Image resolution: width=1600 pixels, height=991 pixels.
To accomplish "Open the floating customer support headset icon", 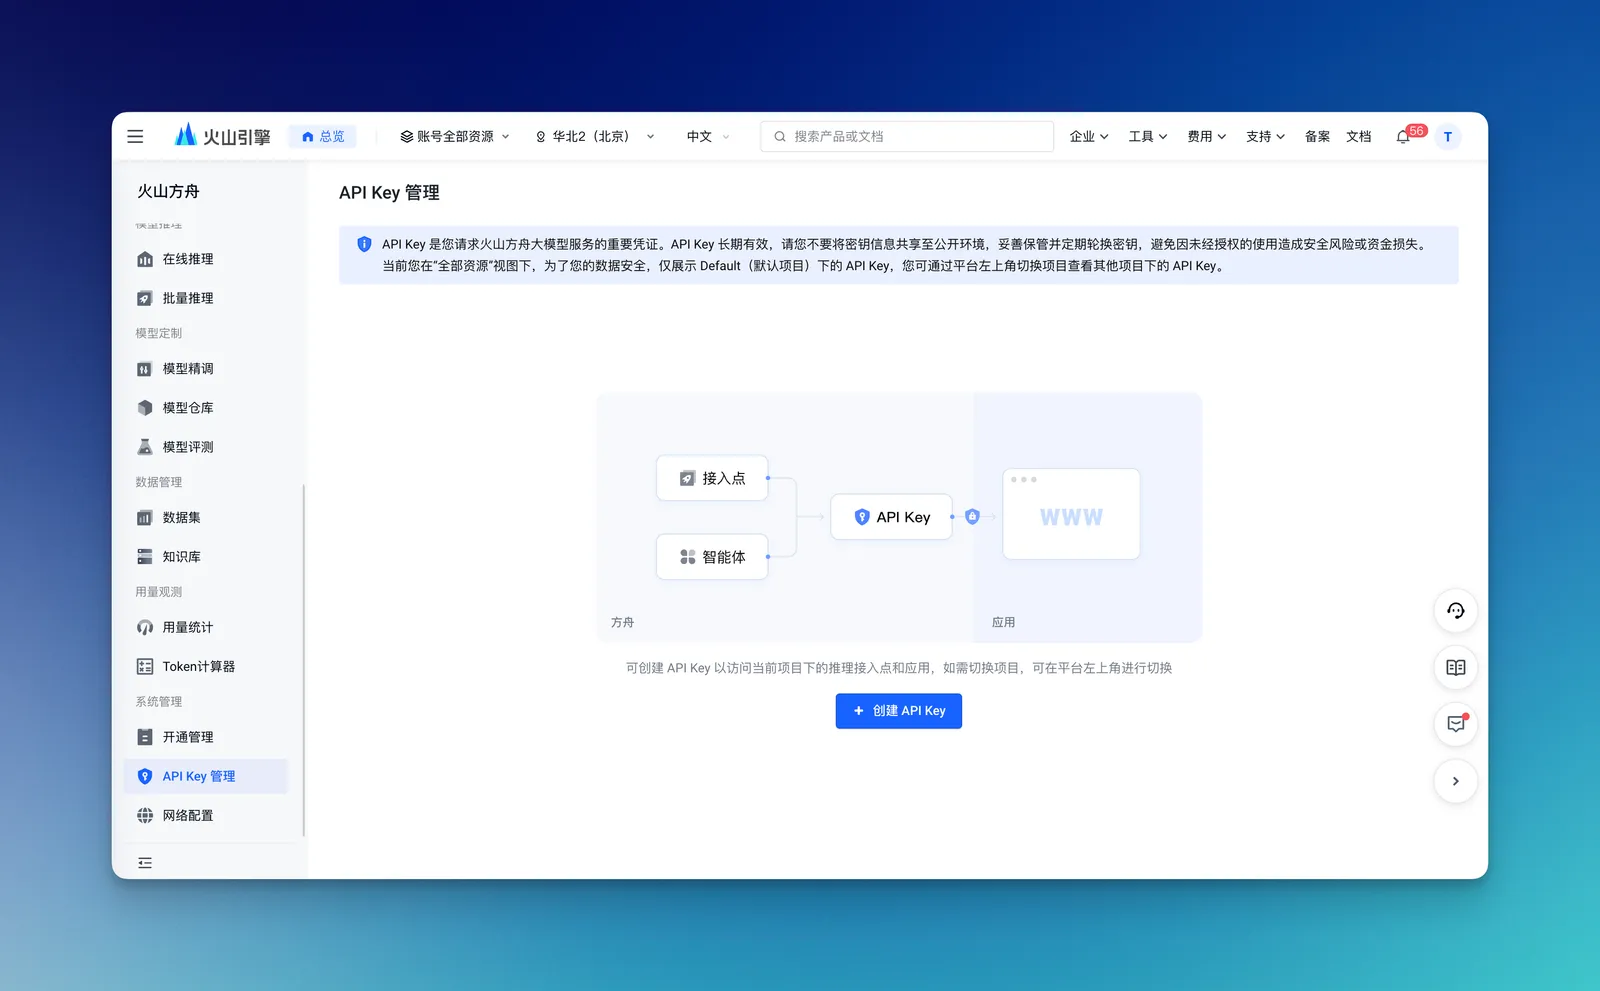I will tap(1456, 611).
